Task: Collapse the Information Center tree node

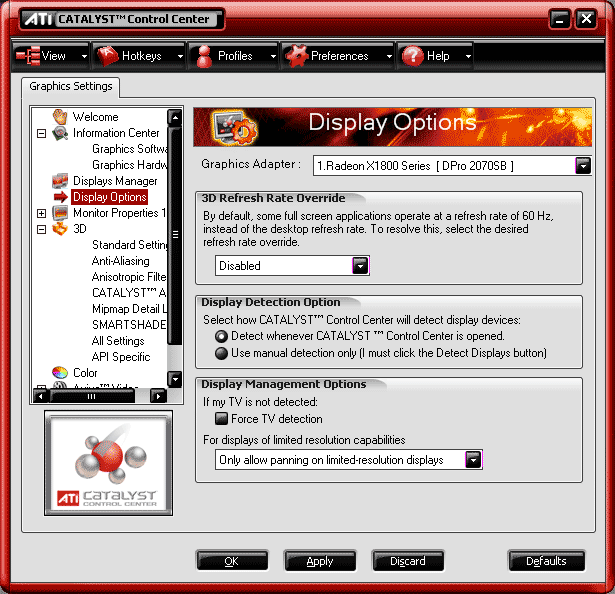Action: coord(41,133)
